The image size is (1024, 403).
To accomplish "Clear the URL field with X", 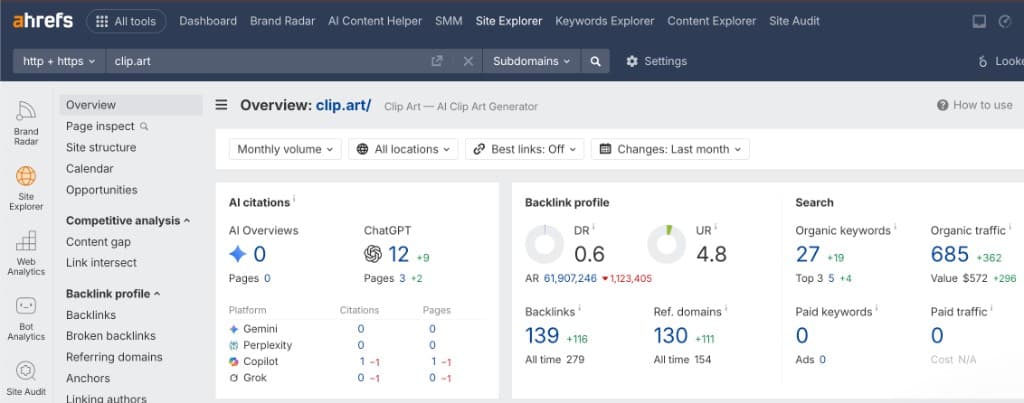I will pos(468,61).
